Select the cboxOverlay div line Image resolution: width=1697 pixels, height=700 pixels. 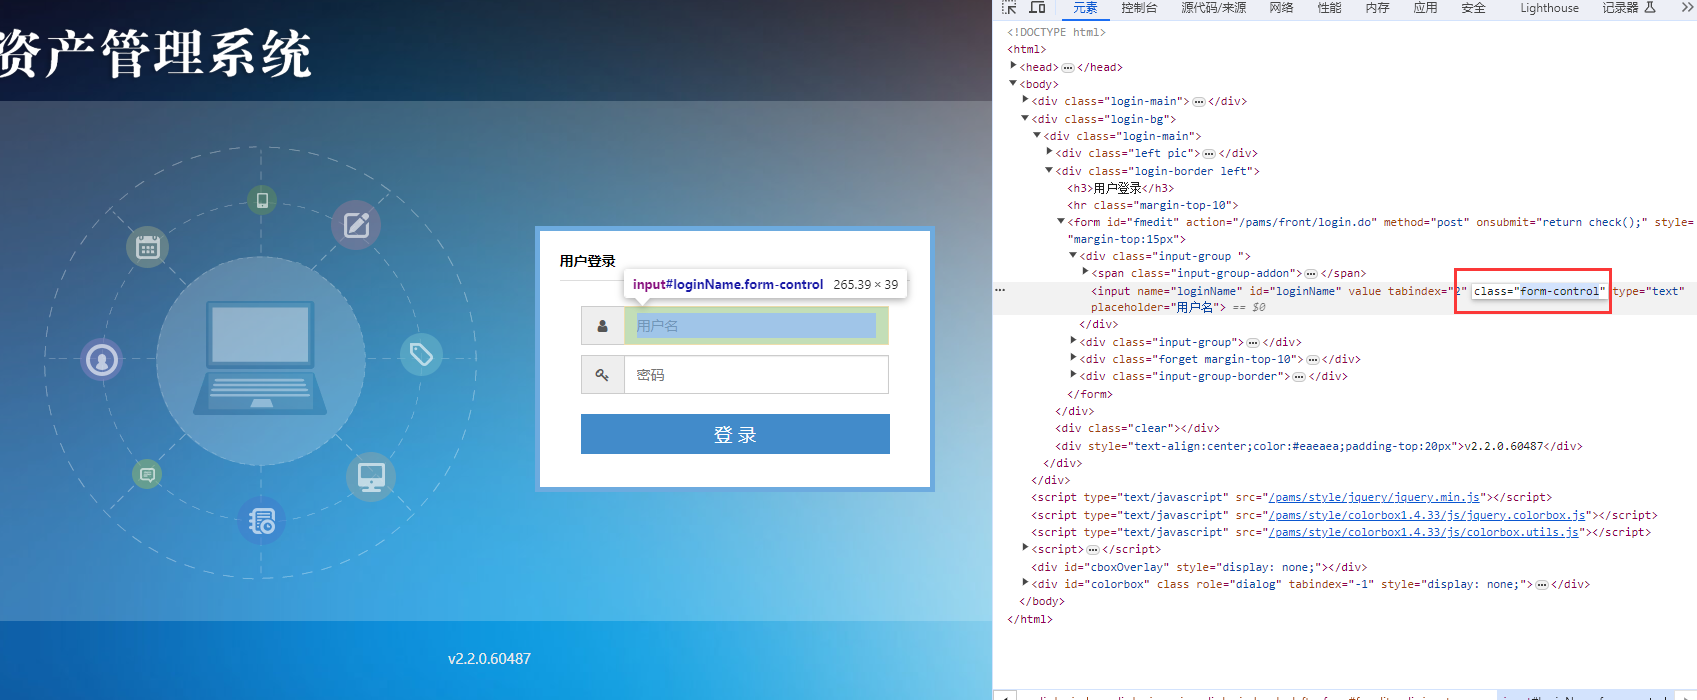1199,567
